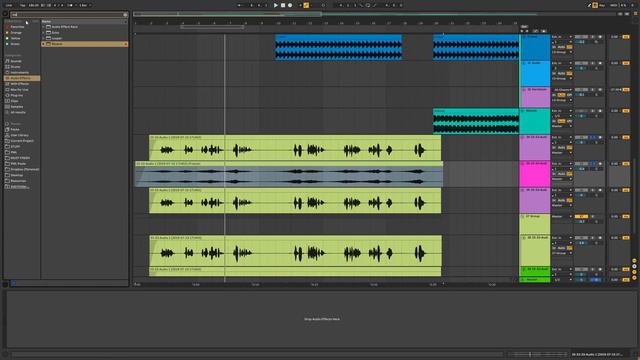Viewport: 640px width, 360px height.
Task: Click the show/hide browser toggle
Action: click(x=5, y=14)
